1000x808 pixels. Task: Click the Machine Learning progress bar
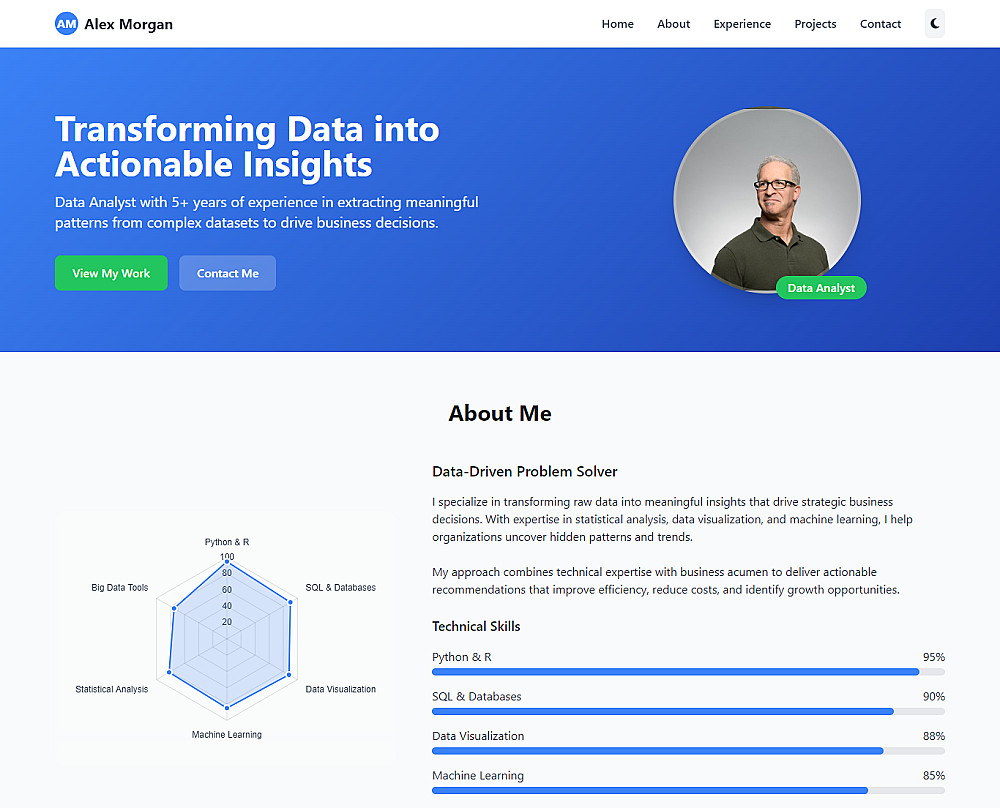(688, 790)
